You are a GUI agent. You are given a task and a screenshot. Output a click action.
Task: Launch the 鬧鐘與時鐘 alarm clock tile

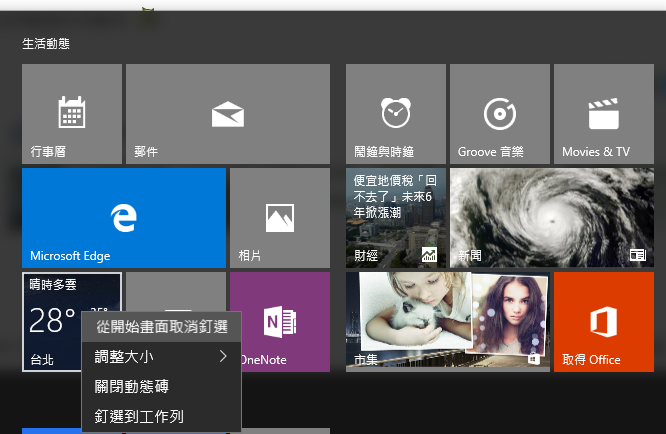click(x=395, y=114)
